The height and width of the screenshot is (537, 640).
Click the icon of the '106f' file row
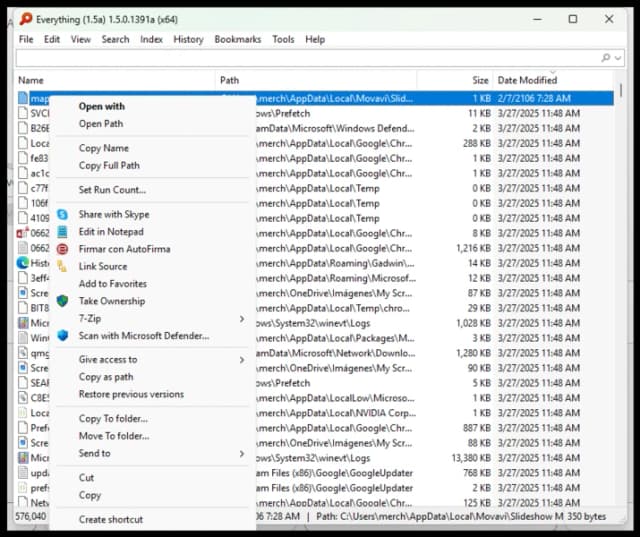click(23, 203)
